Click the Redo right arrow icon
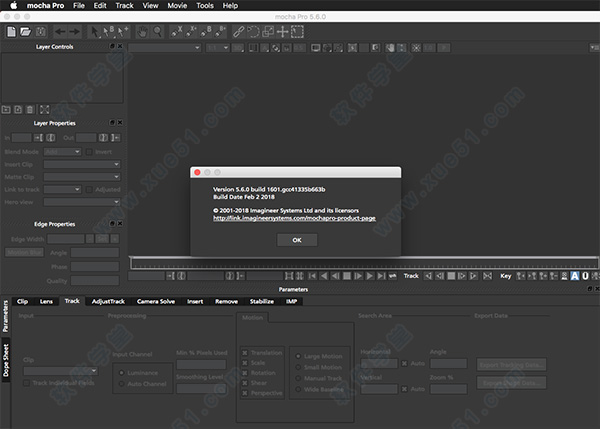Viewport: 600px width, 429px height. 74,32
